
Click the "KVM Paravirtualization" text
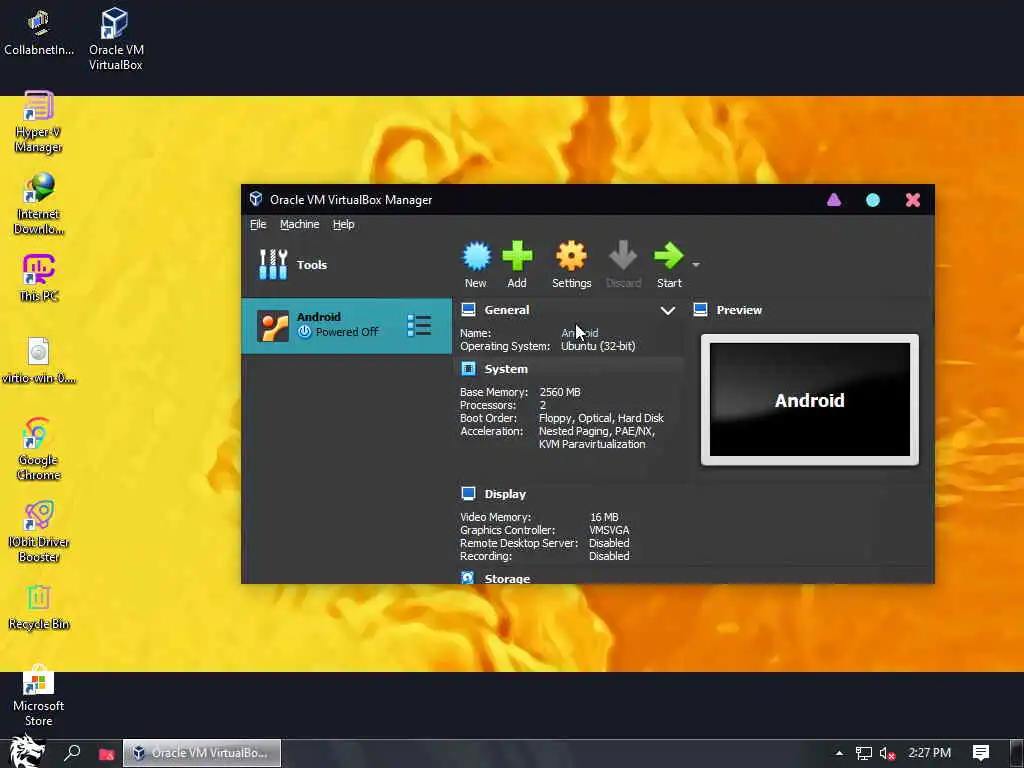(592, 444)
